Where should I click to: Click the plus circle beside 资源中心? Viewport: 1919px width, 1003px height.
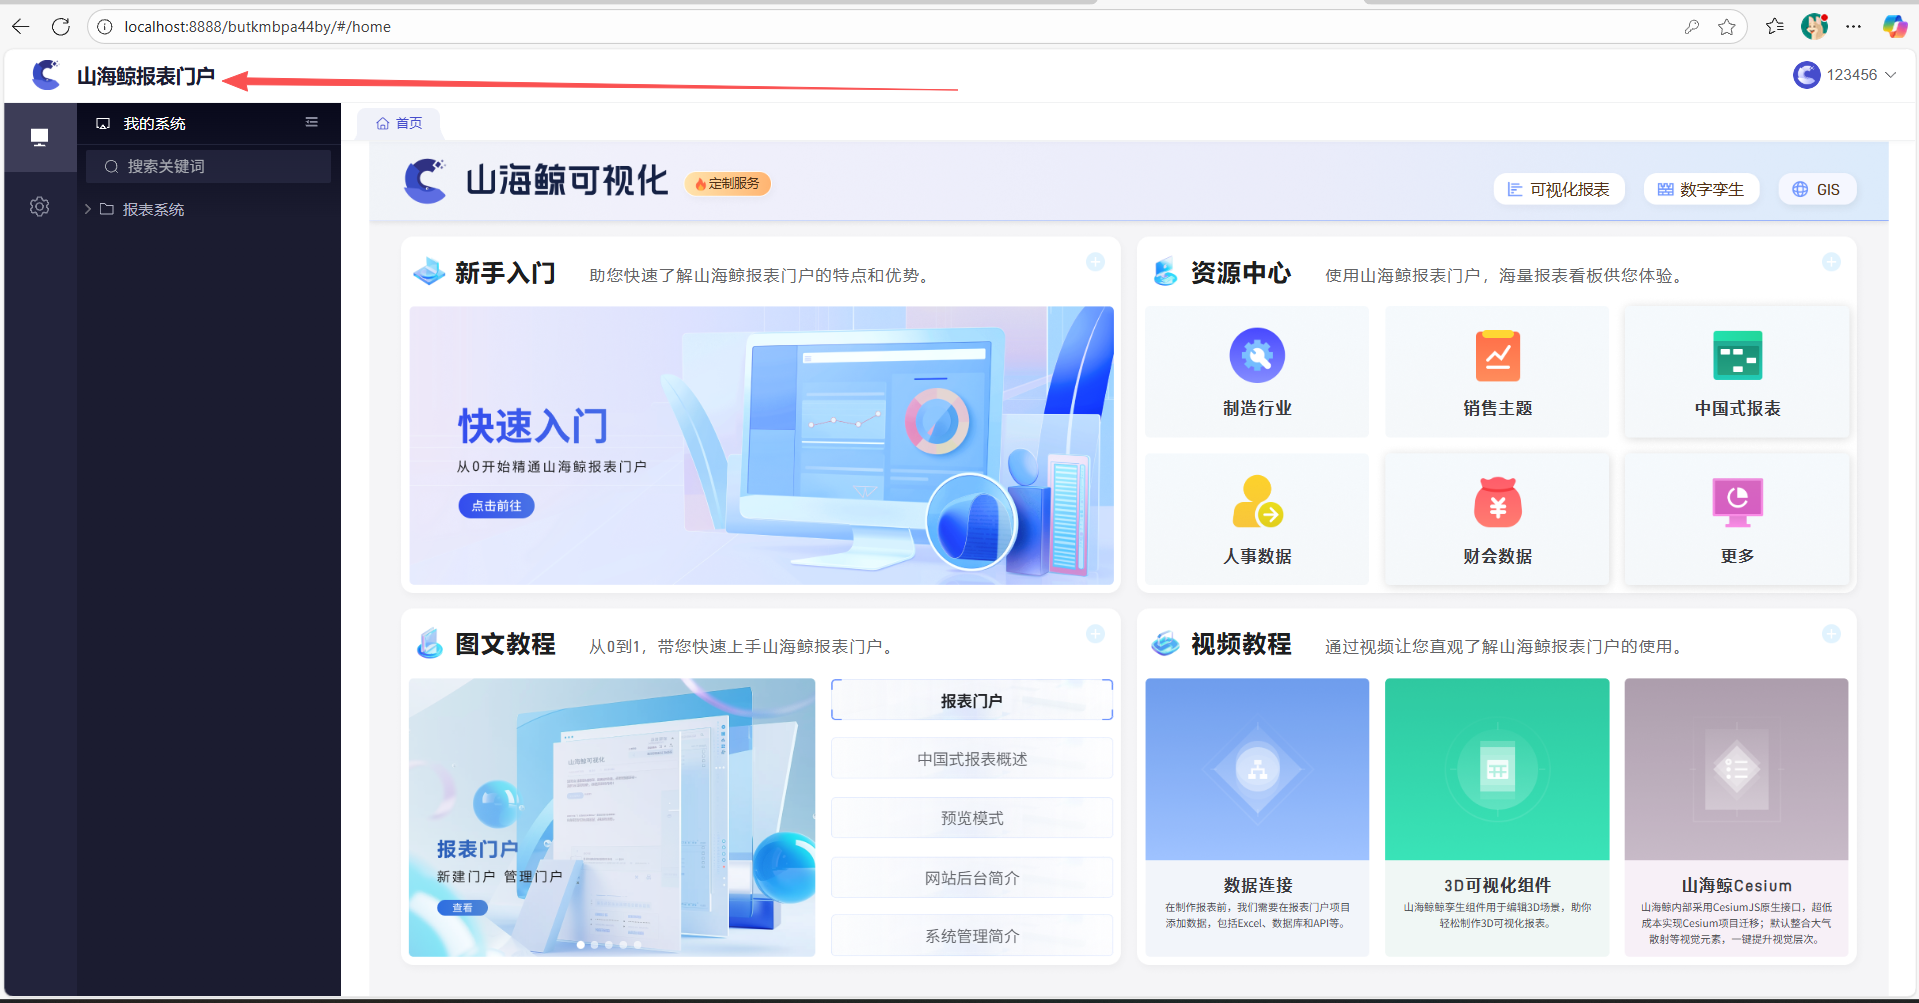(1831, 262)
